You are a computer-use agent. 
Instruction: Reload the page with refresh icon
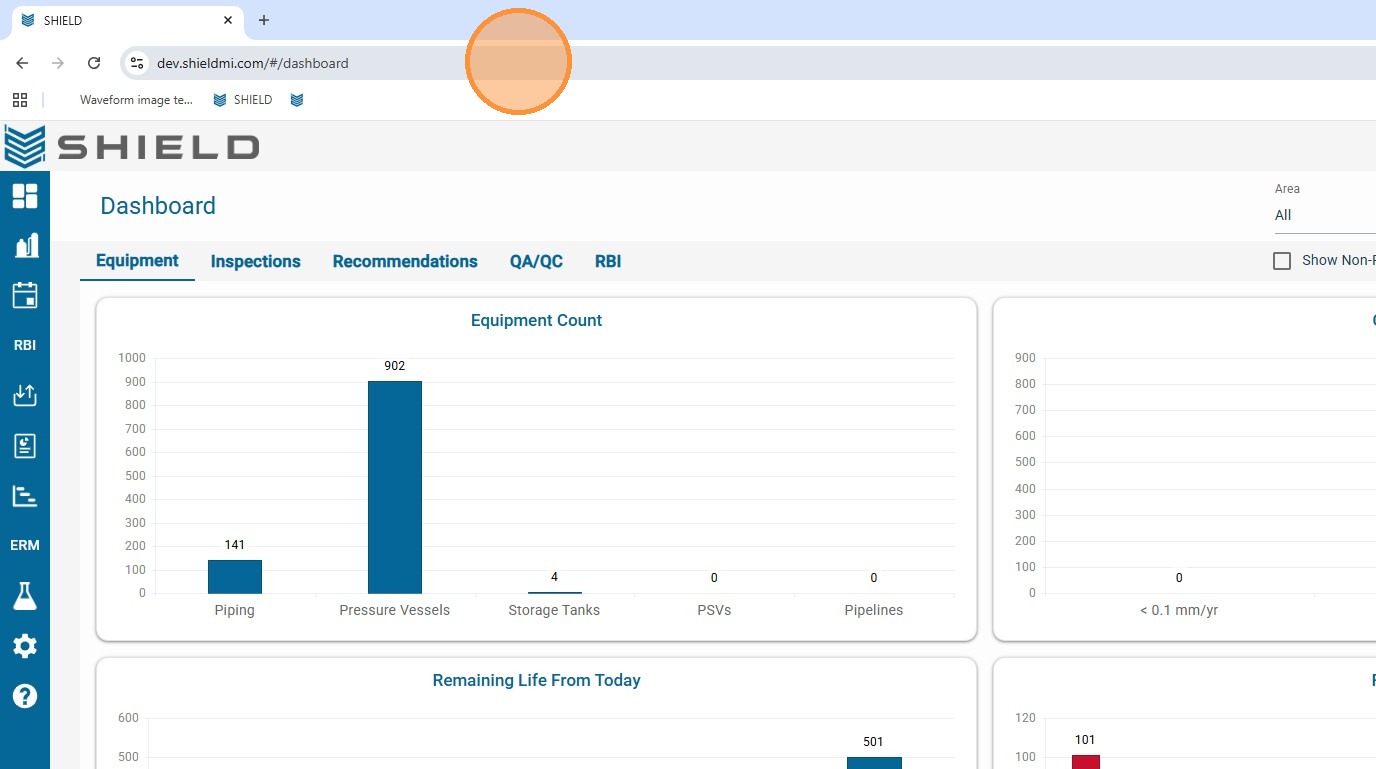pos(94,63)
